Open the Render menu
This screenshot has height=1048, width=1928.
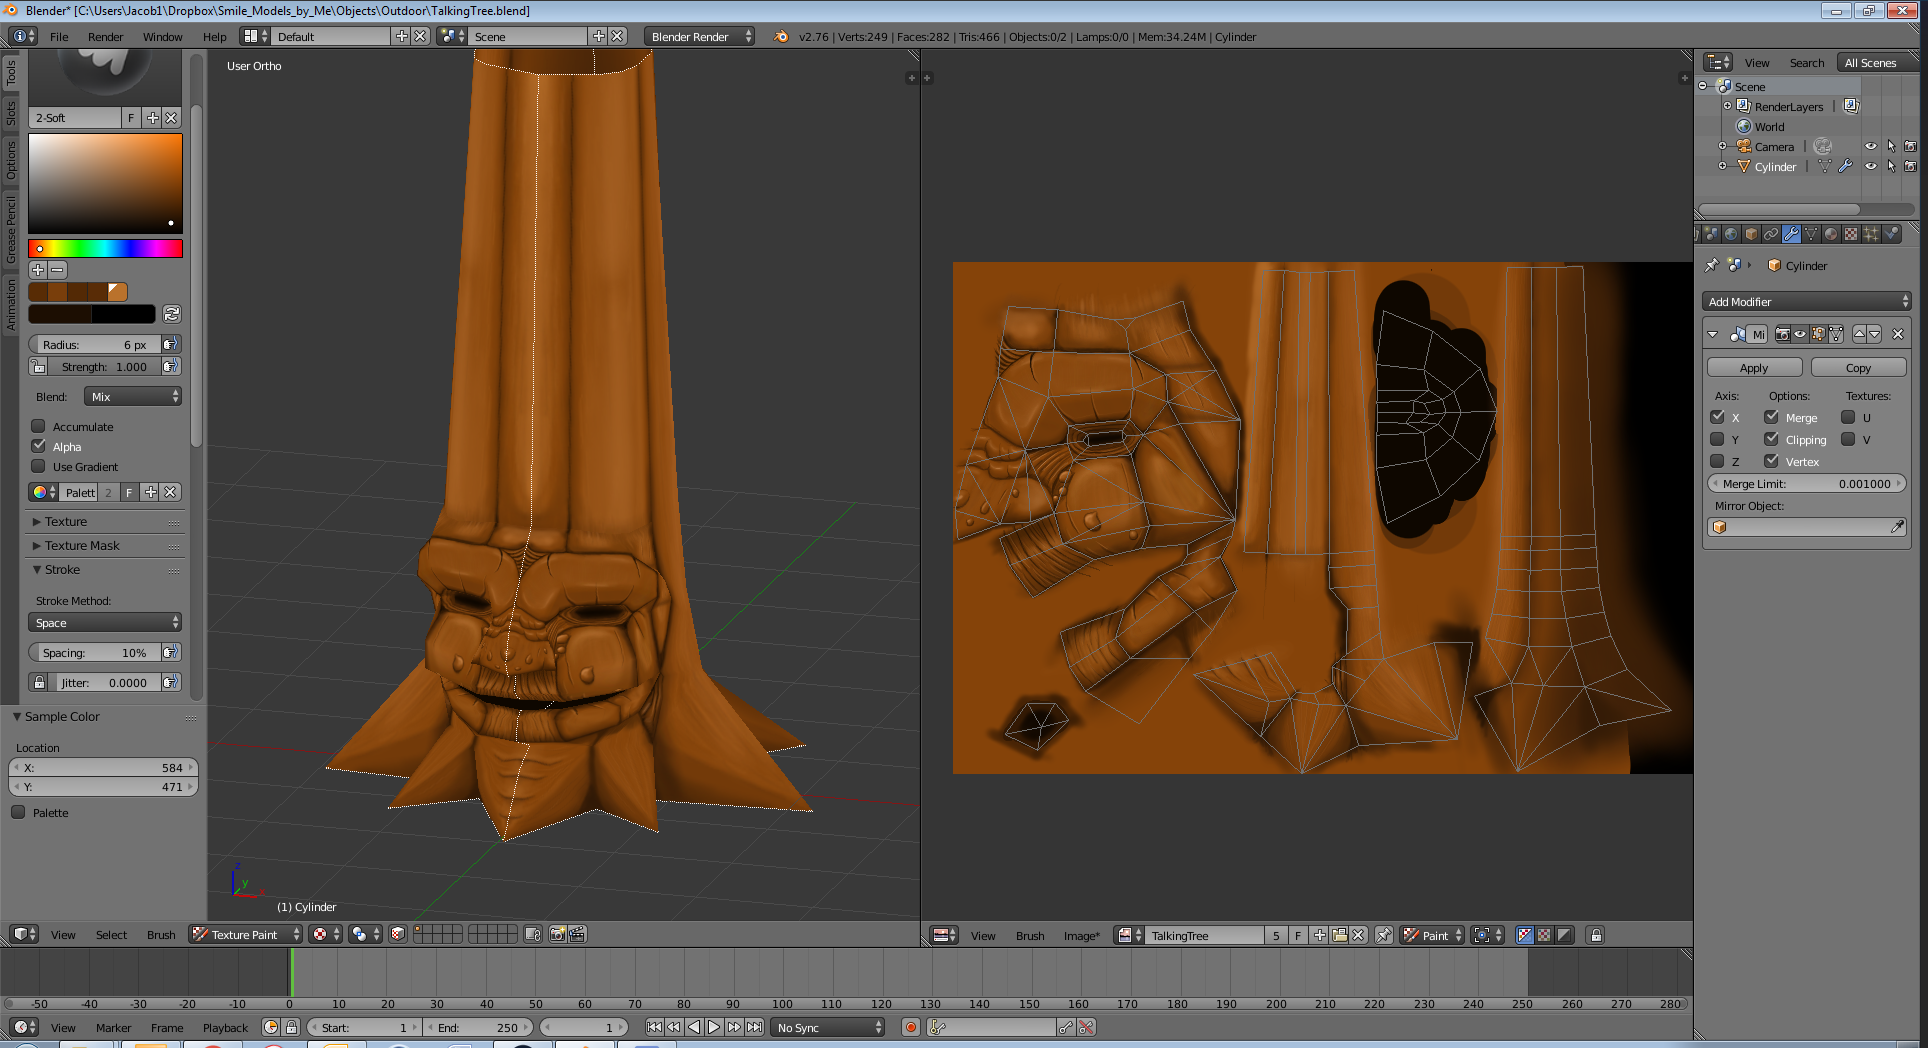click(105, 37)
